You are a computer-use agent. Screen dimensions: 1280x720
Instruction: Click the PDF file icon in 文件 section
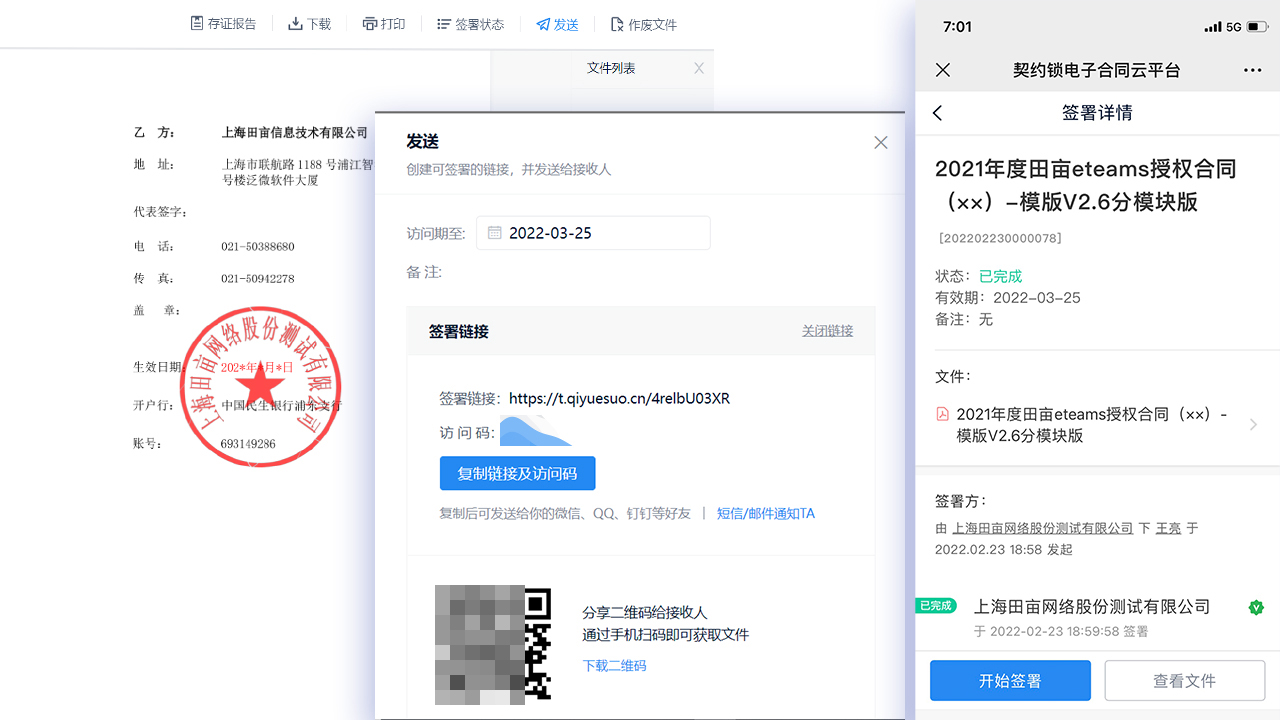pyautogui.click(x=942, y=414)
